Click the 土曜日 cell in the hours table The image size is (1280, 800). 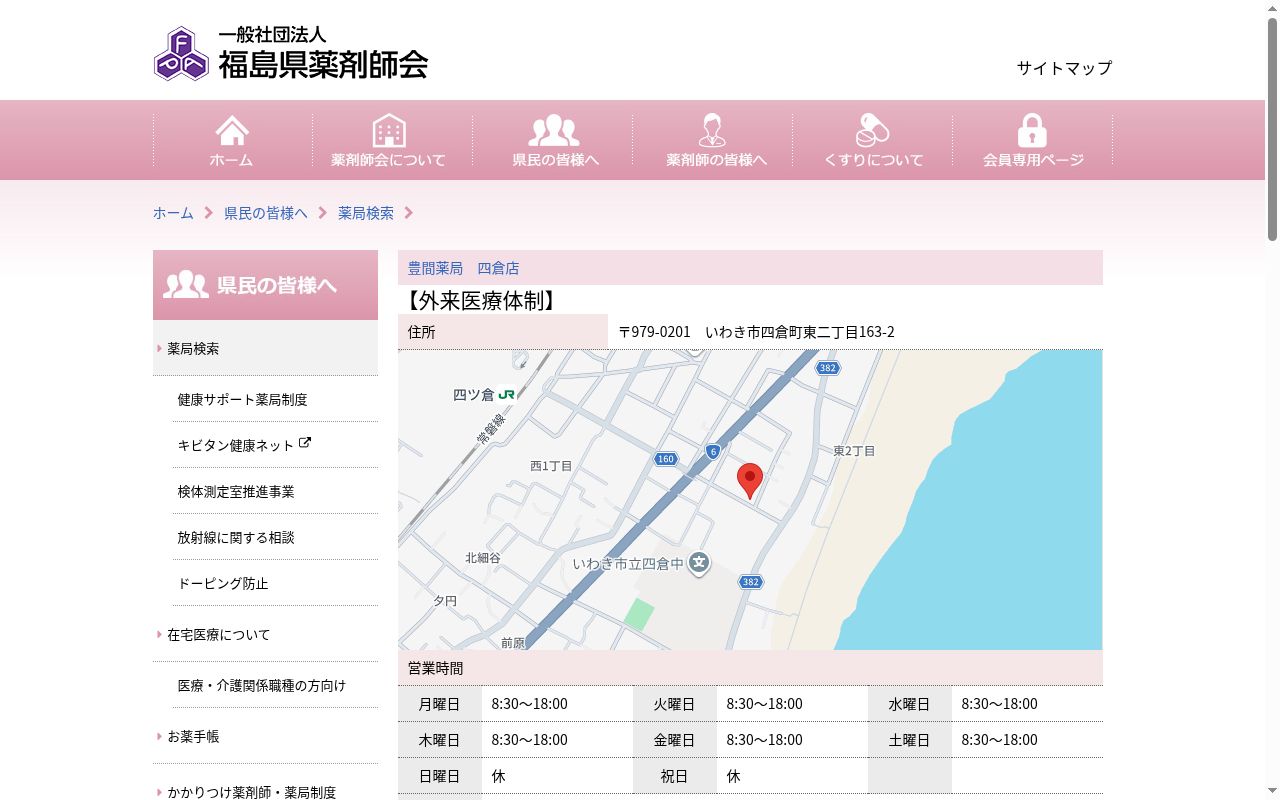(x=909, y=740)
